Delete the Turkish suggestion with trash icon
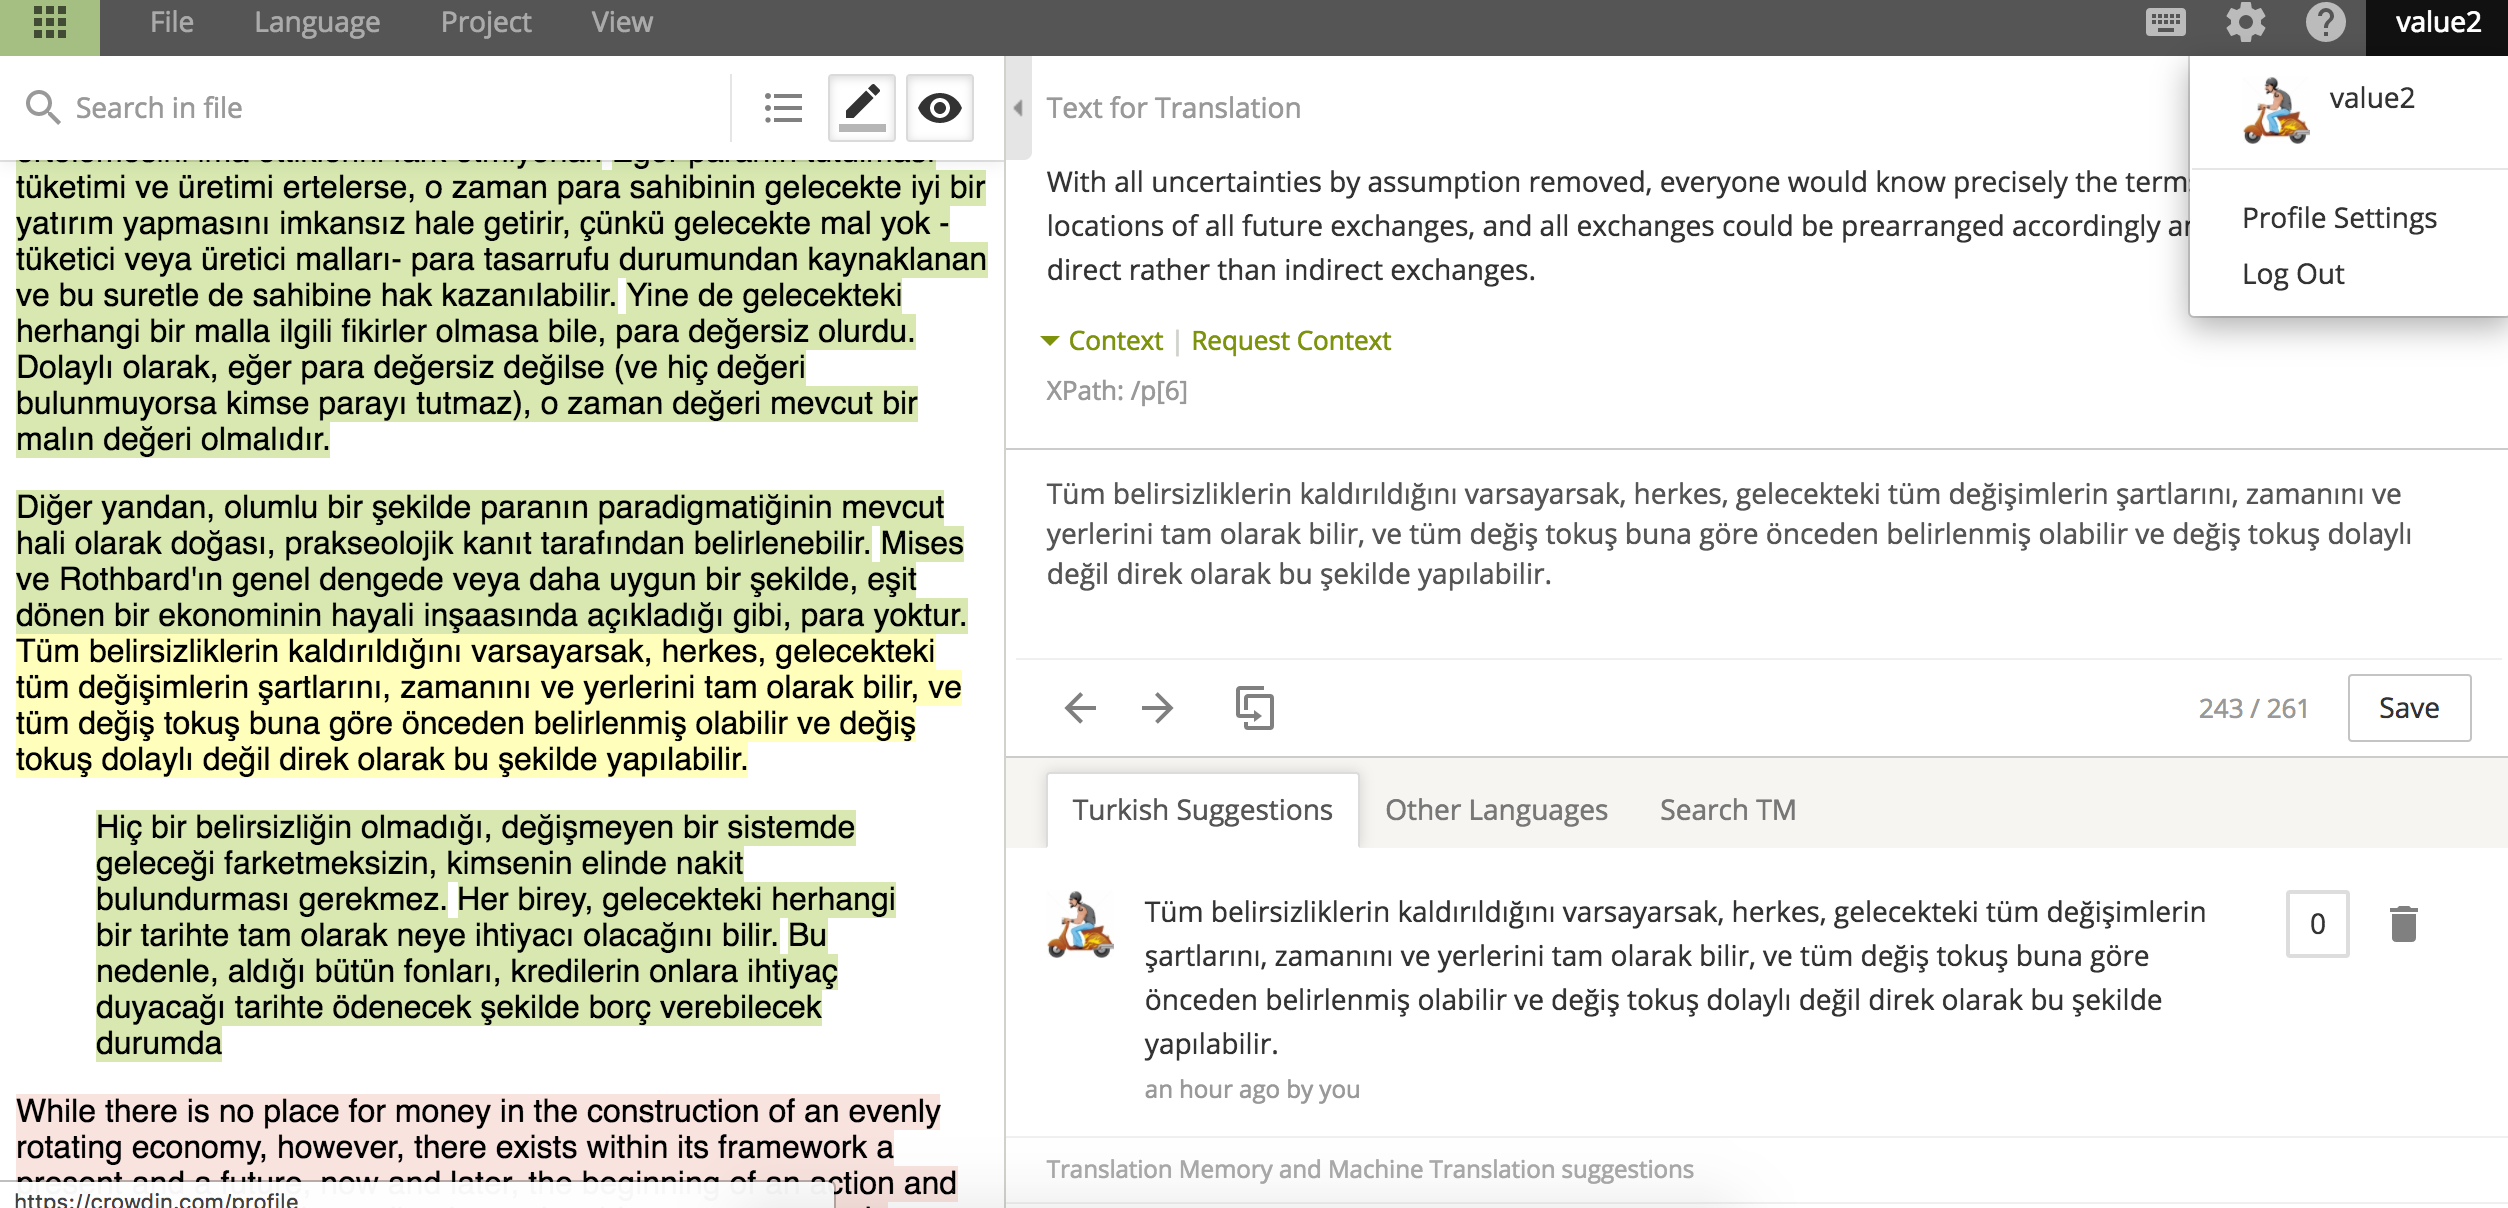 tap(2403, 924)
